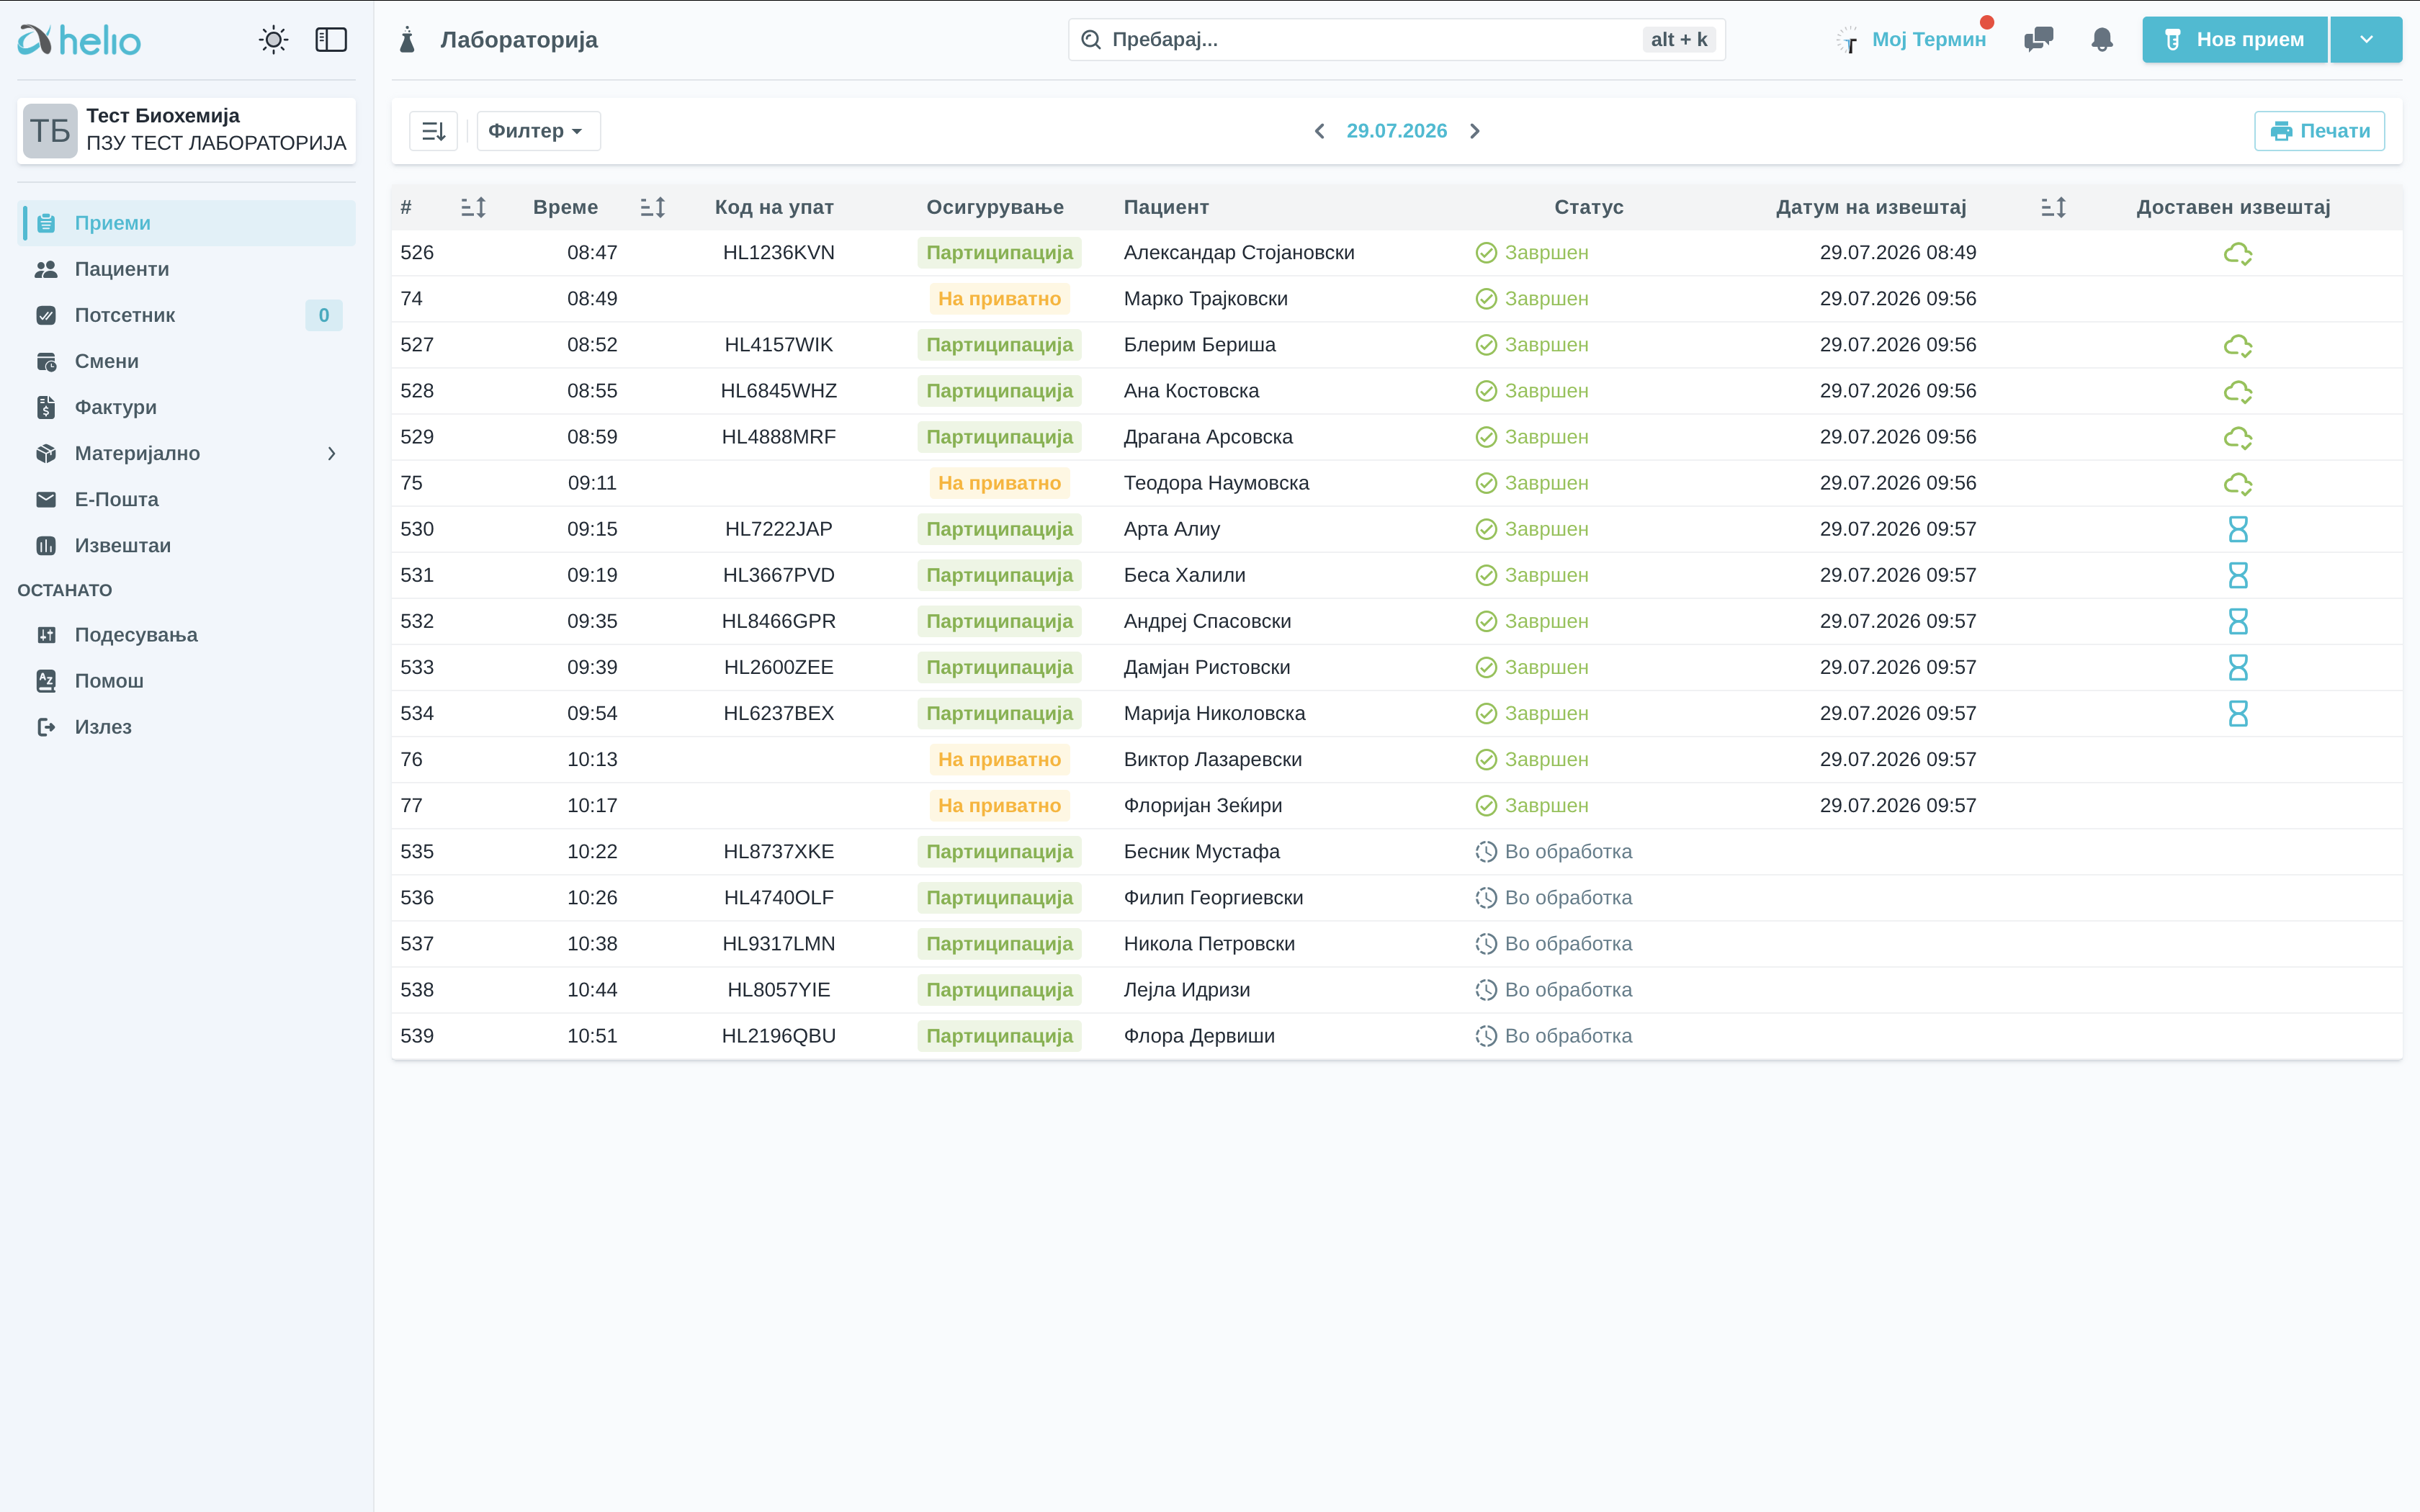
Task: Open the chat messages icon
Action: [2038, 40]
